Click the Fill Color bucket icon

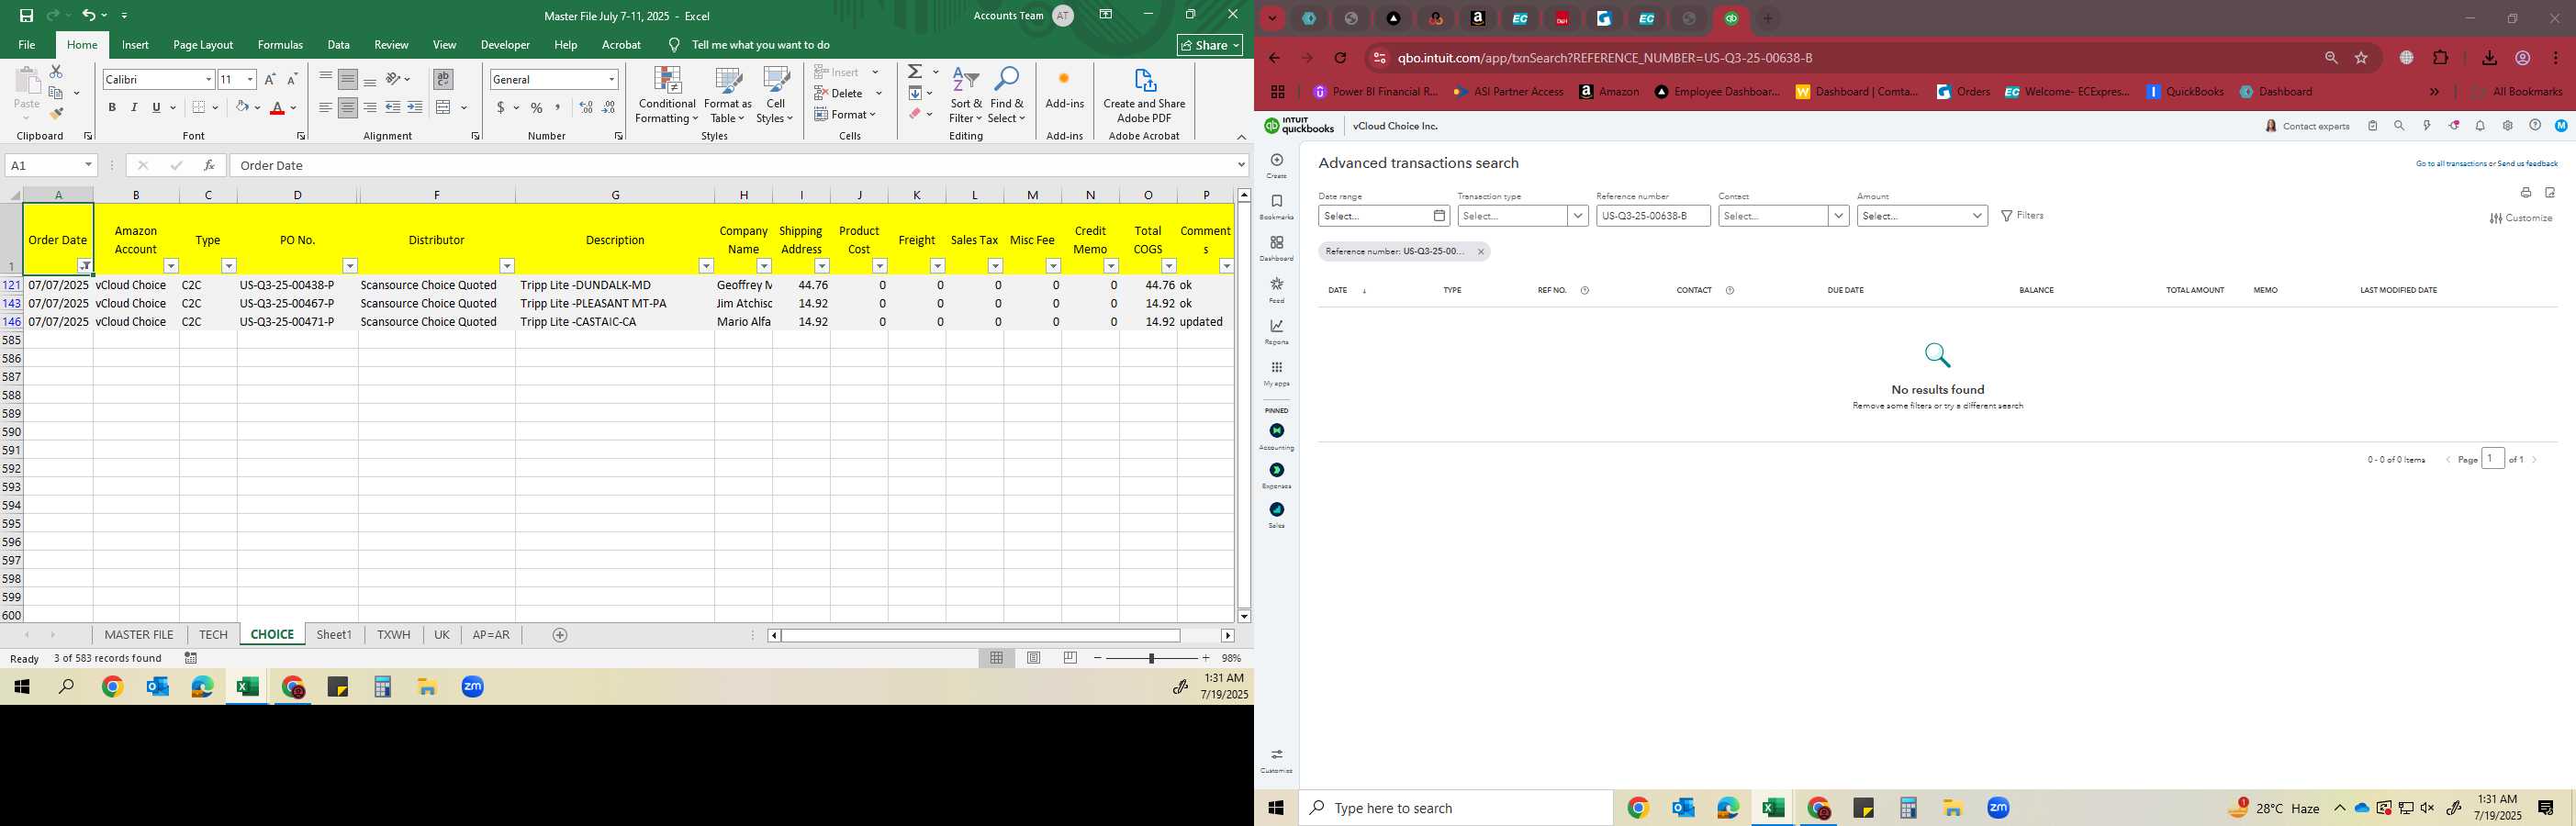(x=242, y=107)
